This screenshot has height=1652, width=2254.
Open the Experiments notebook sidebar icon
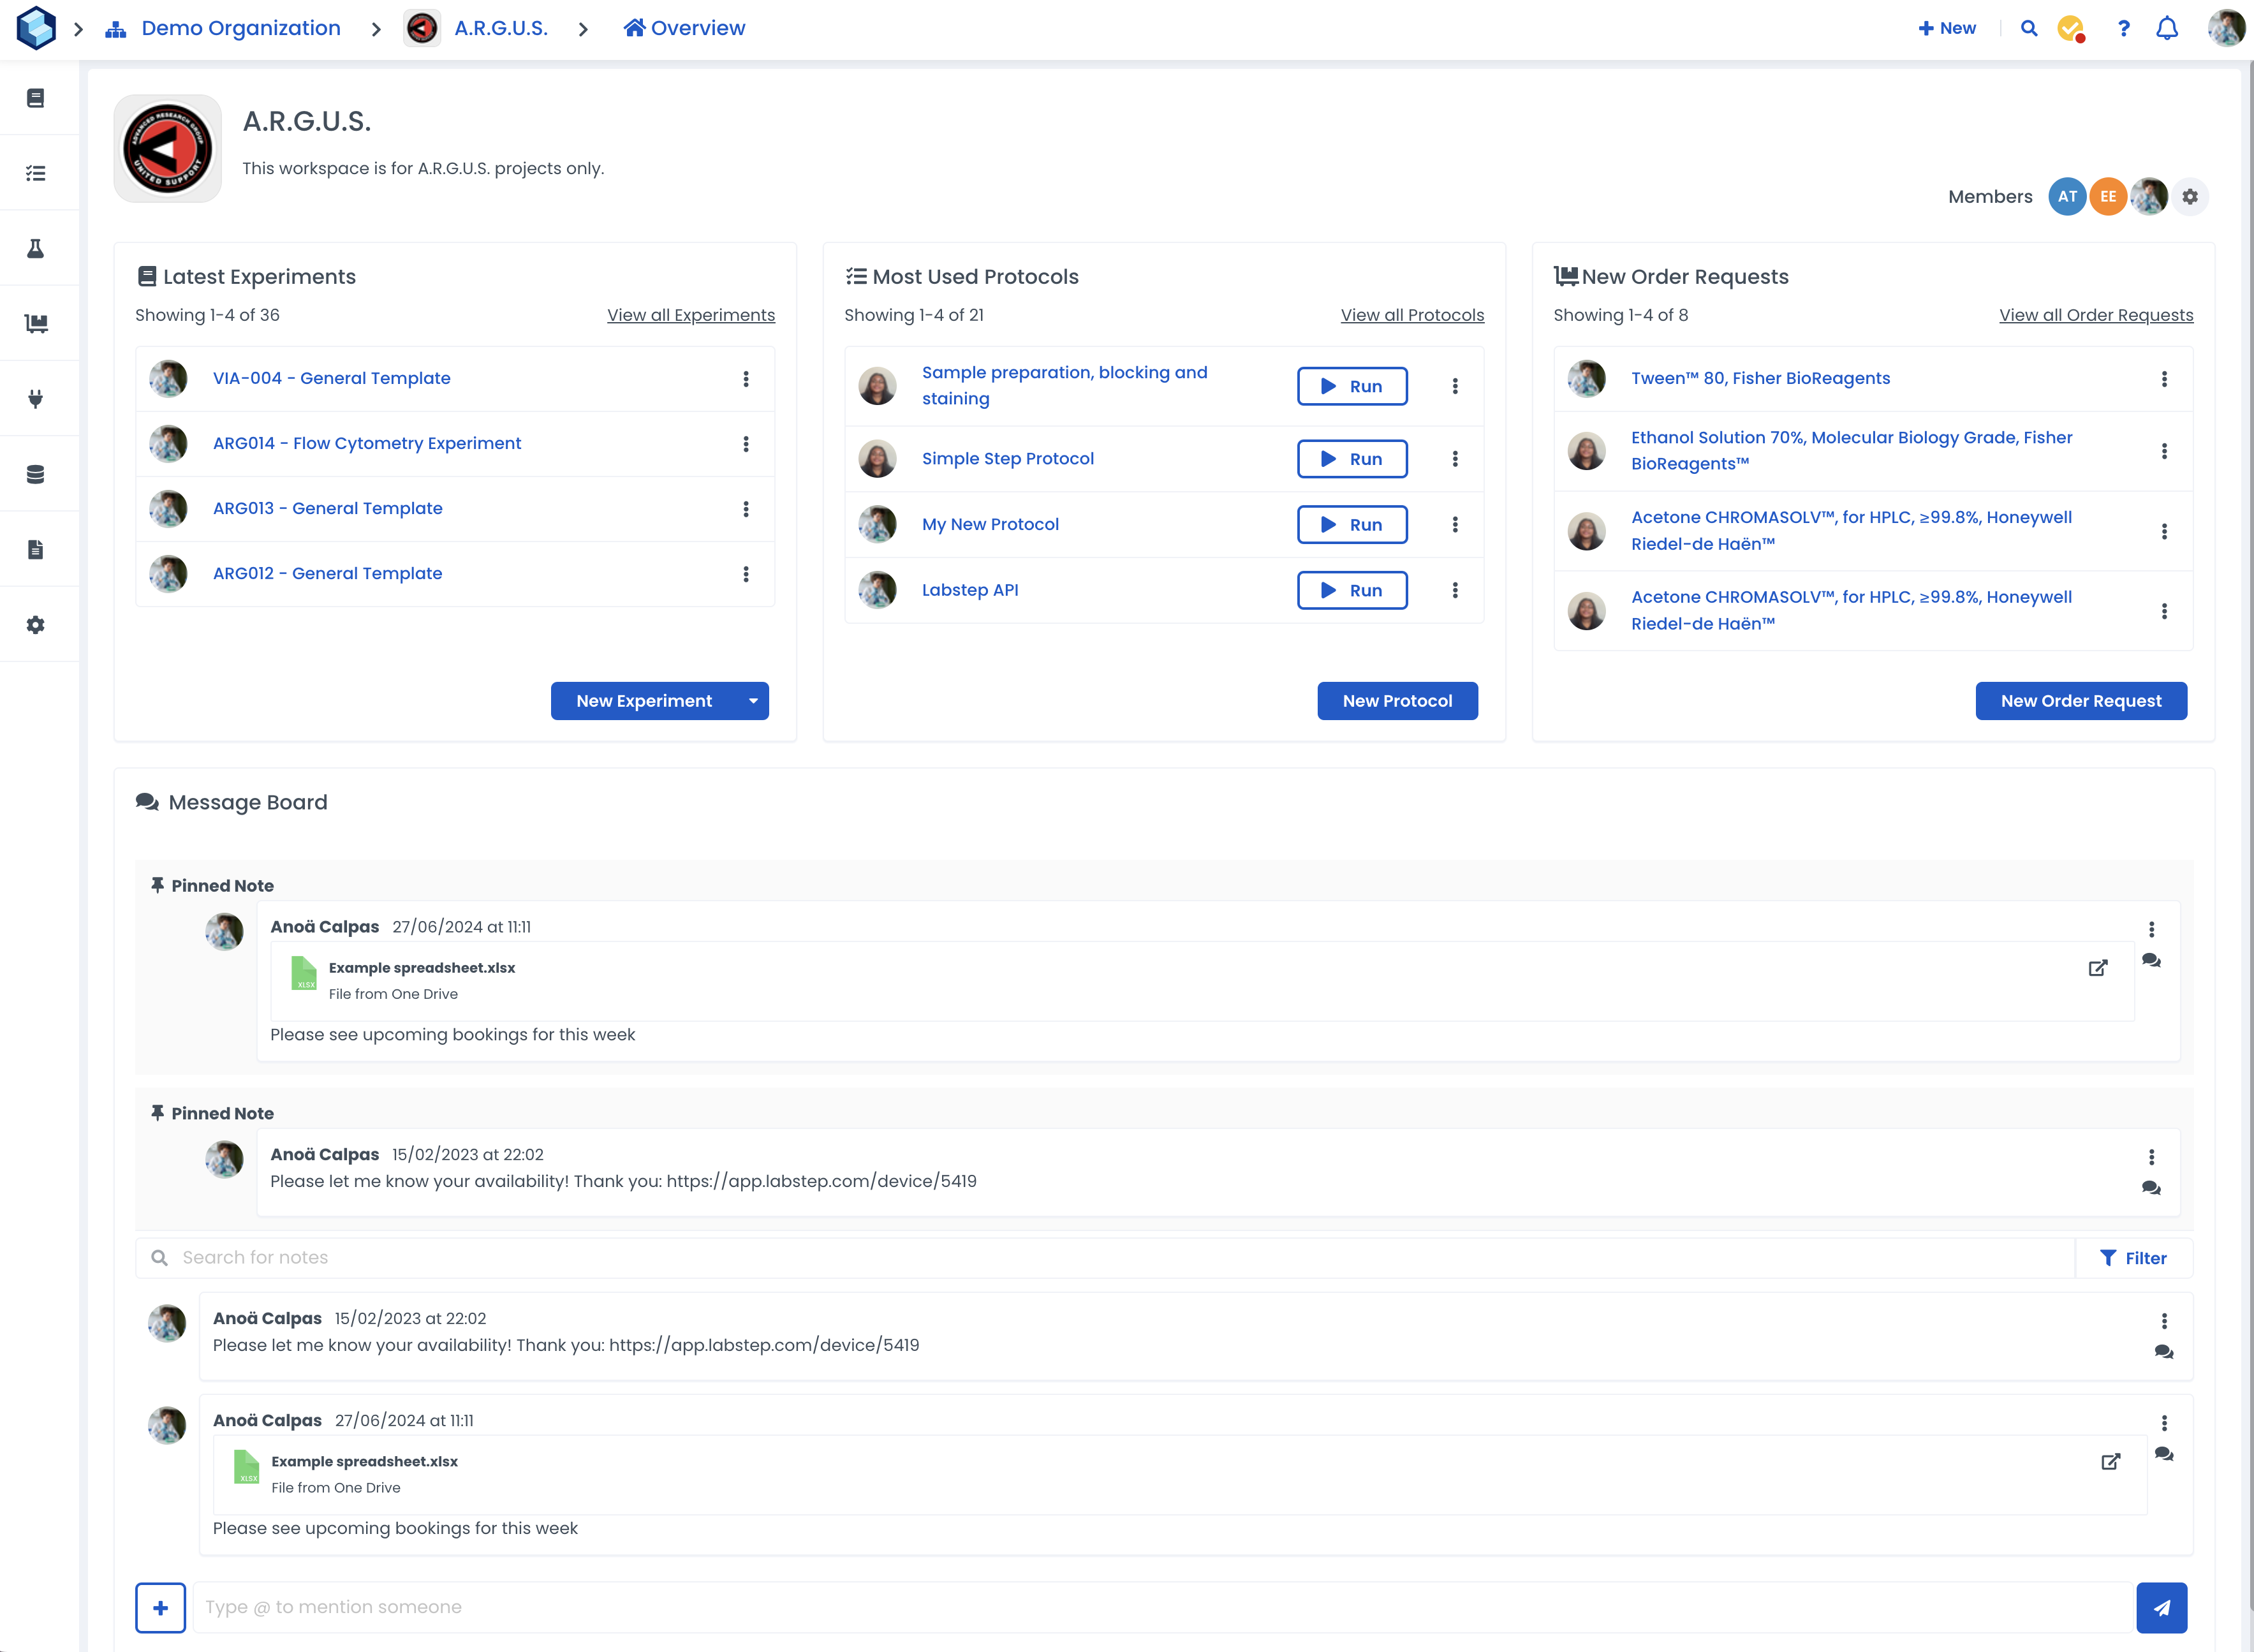(36, 98)
